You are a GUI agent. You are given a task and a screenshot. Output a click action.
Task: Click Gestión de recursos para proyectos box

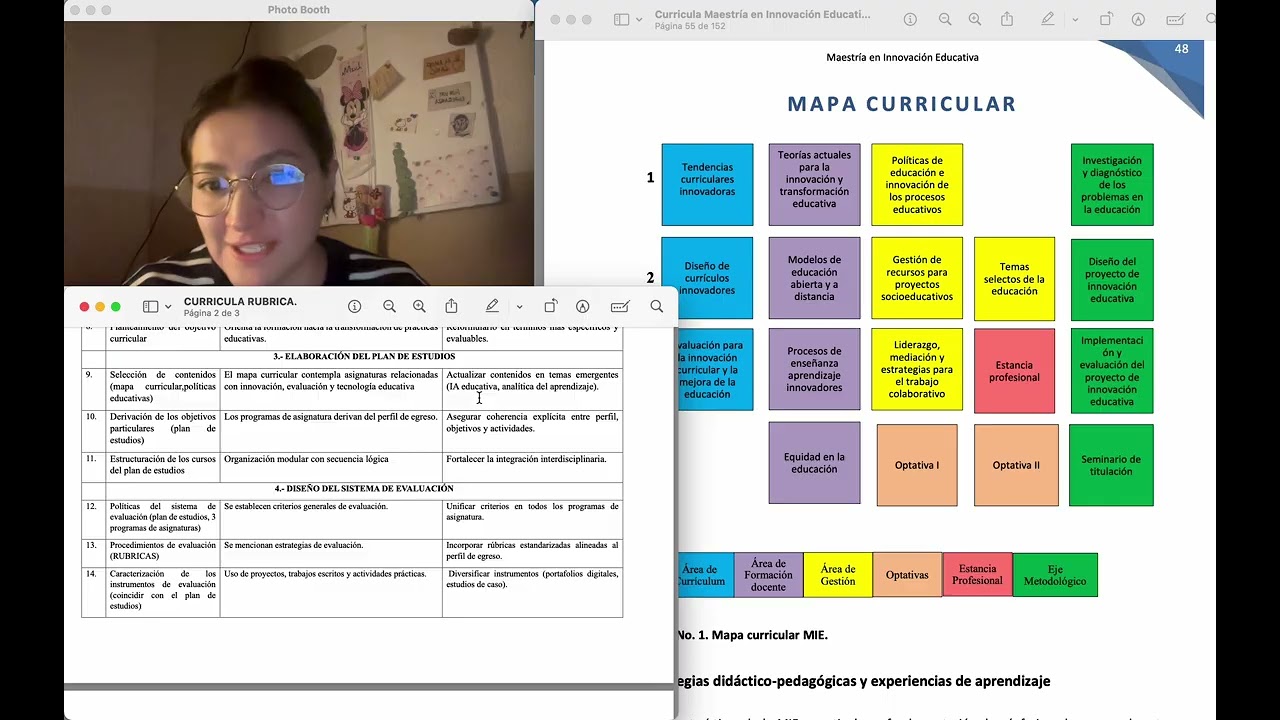(917, 278)
